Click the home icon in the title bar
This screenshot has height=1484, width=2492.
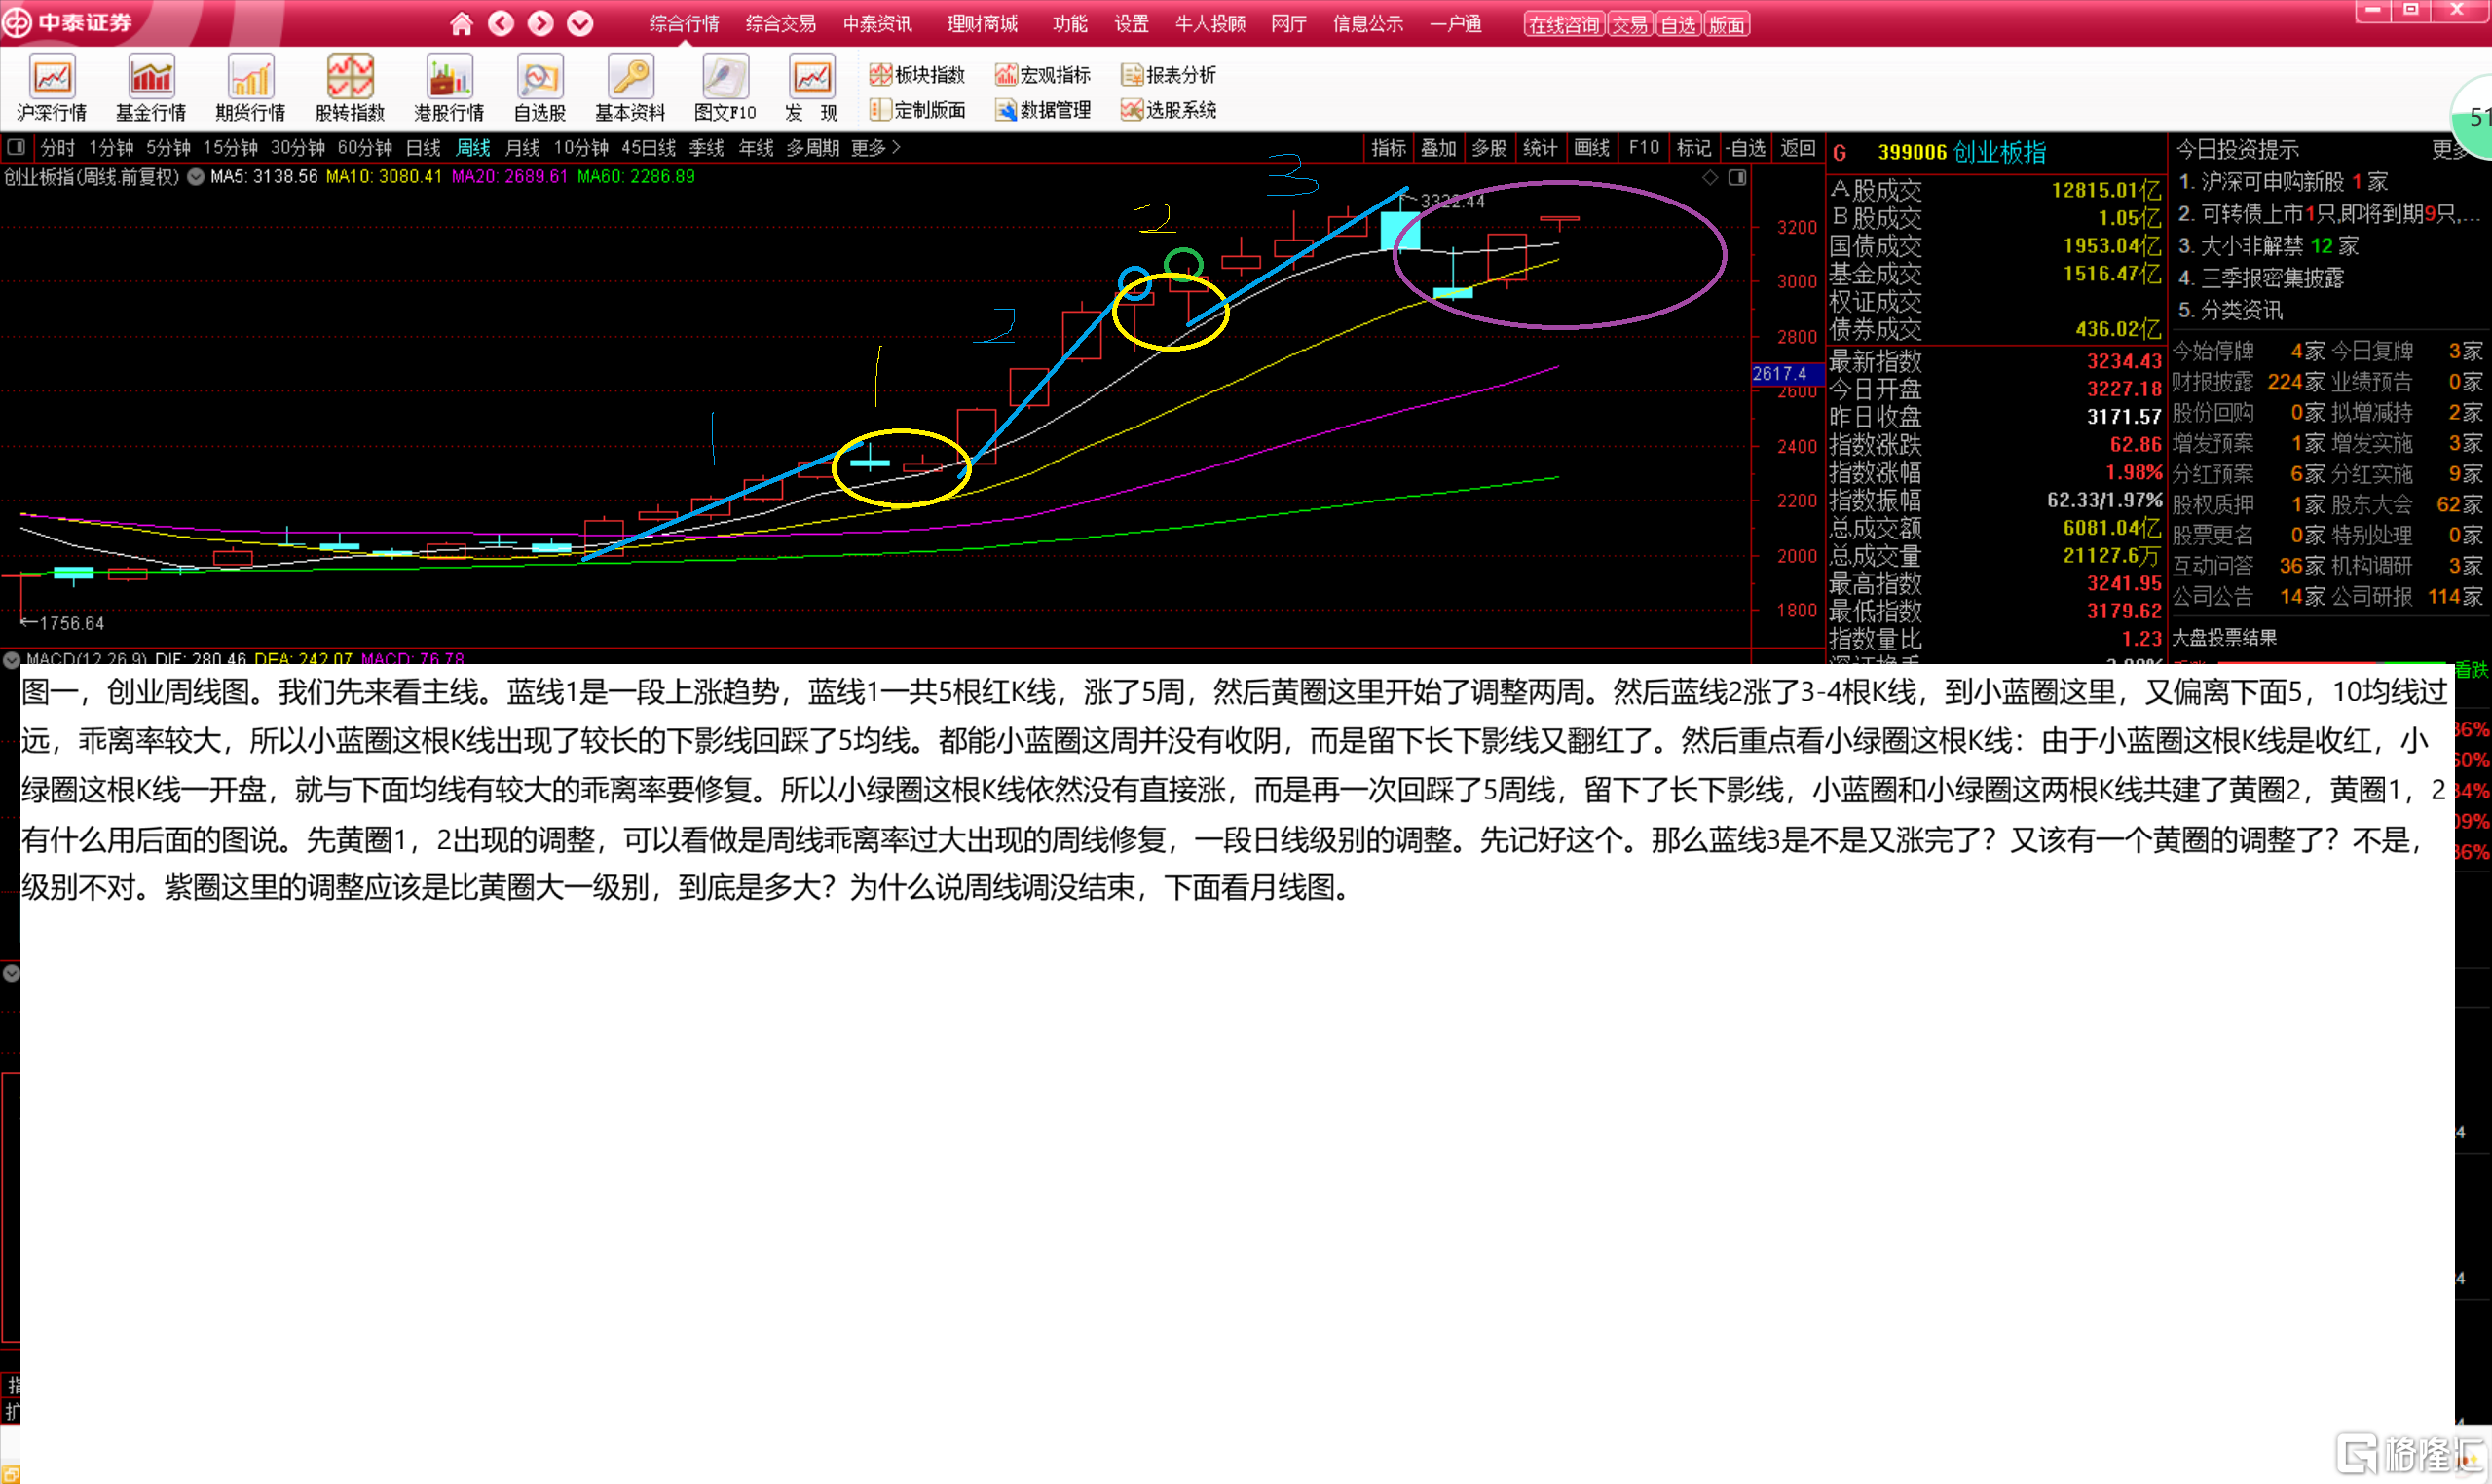click(461, 24)
